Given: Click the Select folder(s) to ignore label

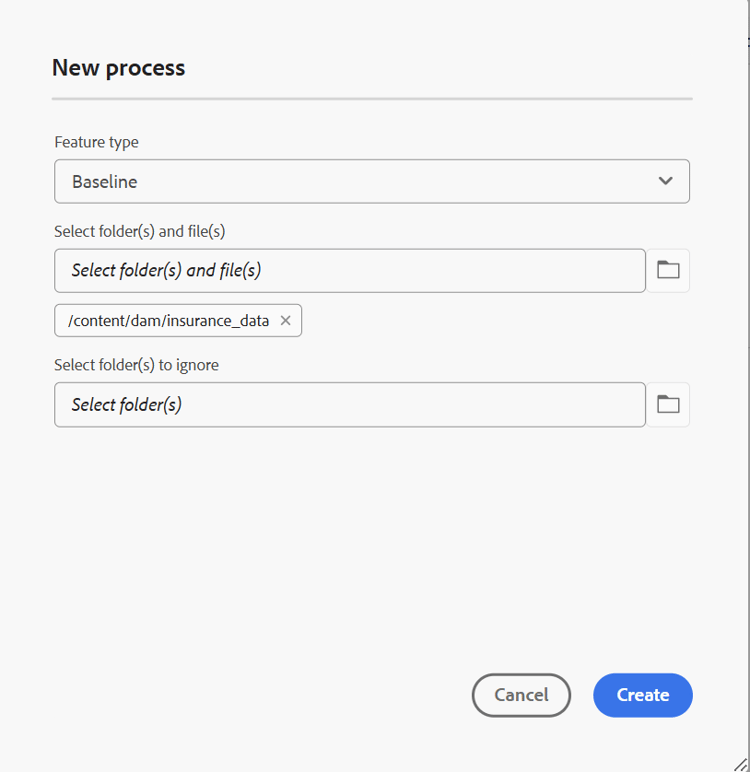Looking at the screenshot, I should [136, 365].
